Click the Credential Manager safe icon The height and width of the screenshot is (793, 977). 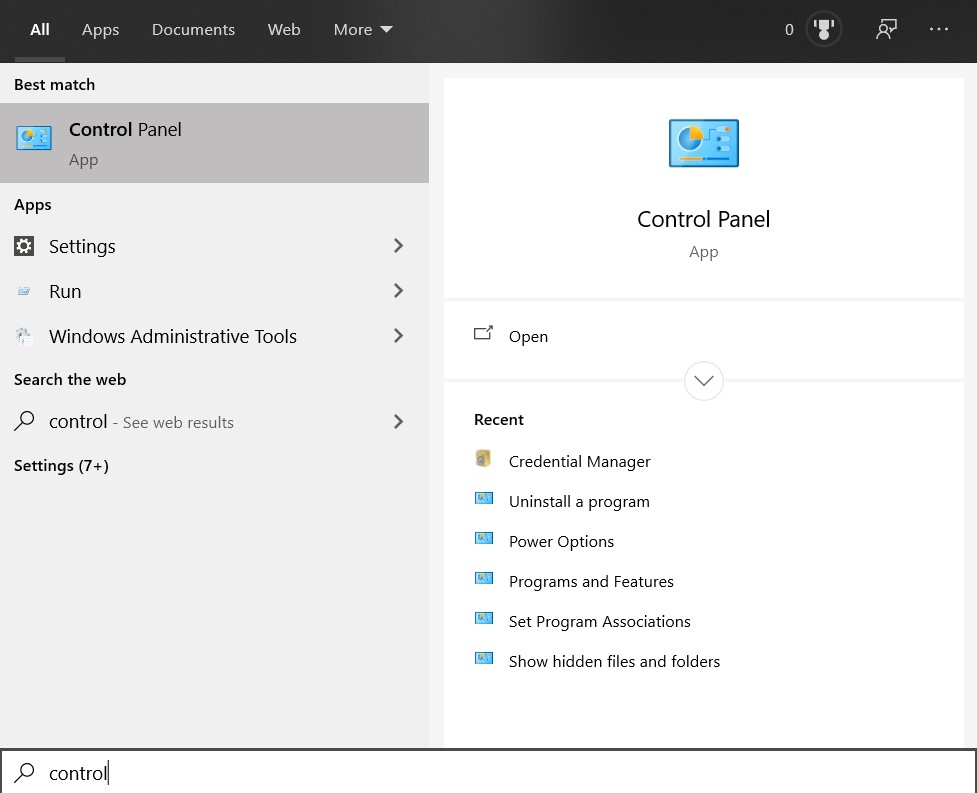pyautogui.click(x=484, y=460)
